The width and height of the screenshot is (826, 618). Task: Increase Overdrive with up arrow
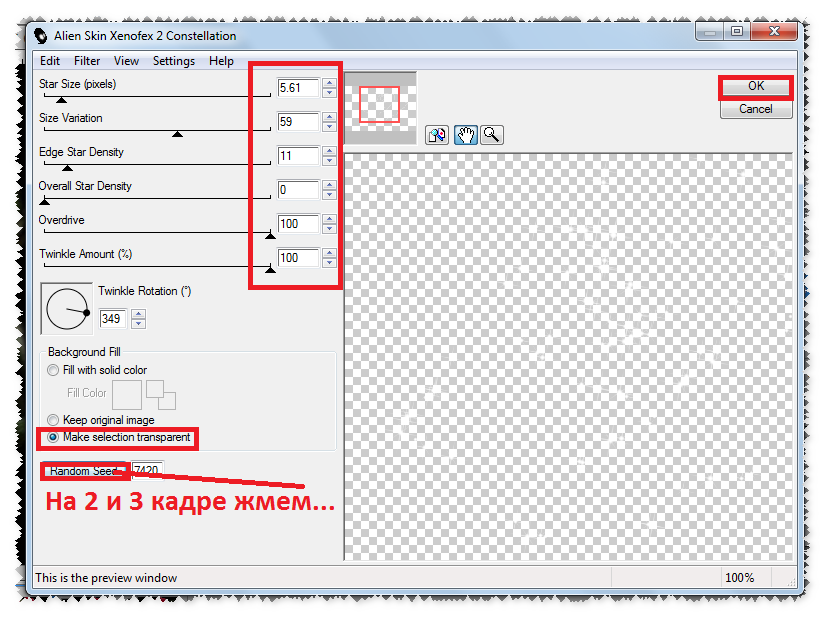[329, 219]
